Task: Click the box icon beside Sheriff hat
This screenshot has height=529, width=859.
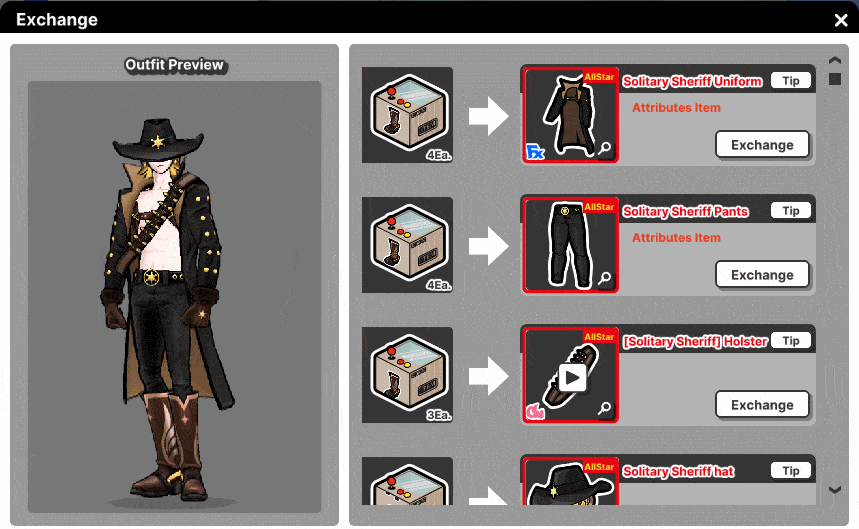Action: click(x=408, y=481)
